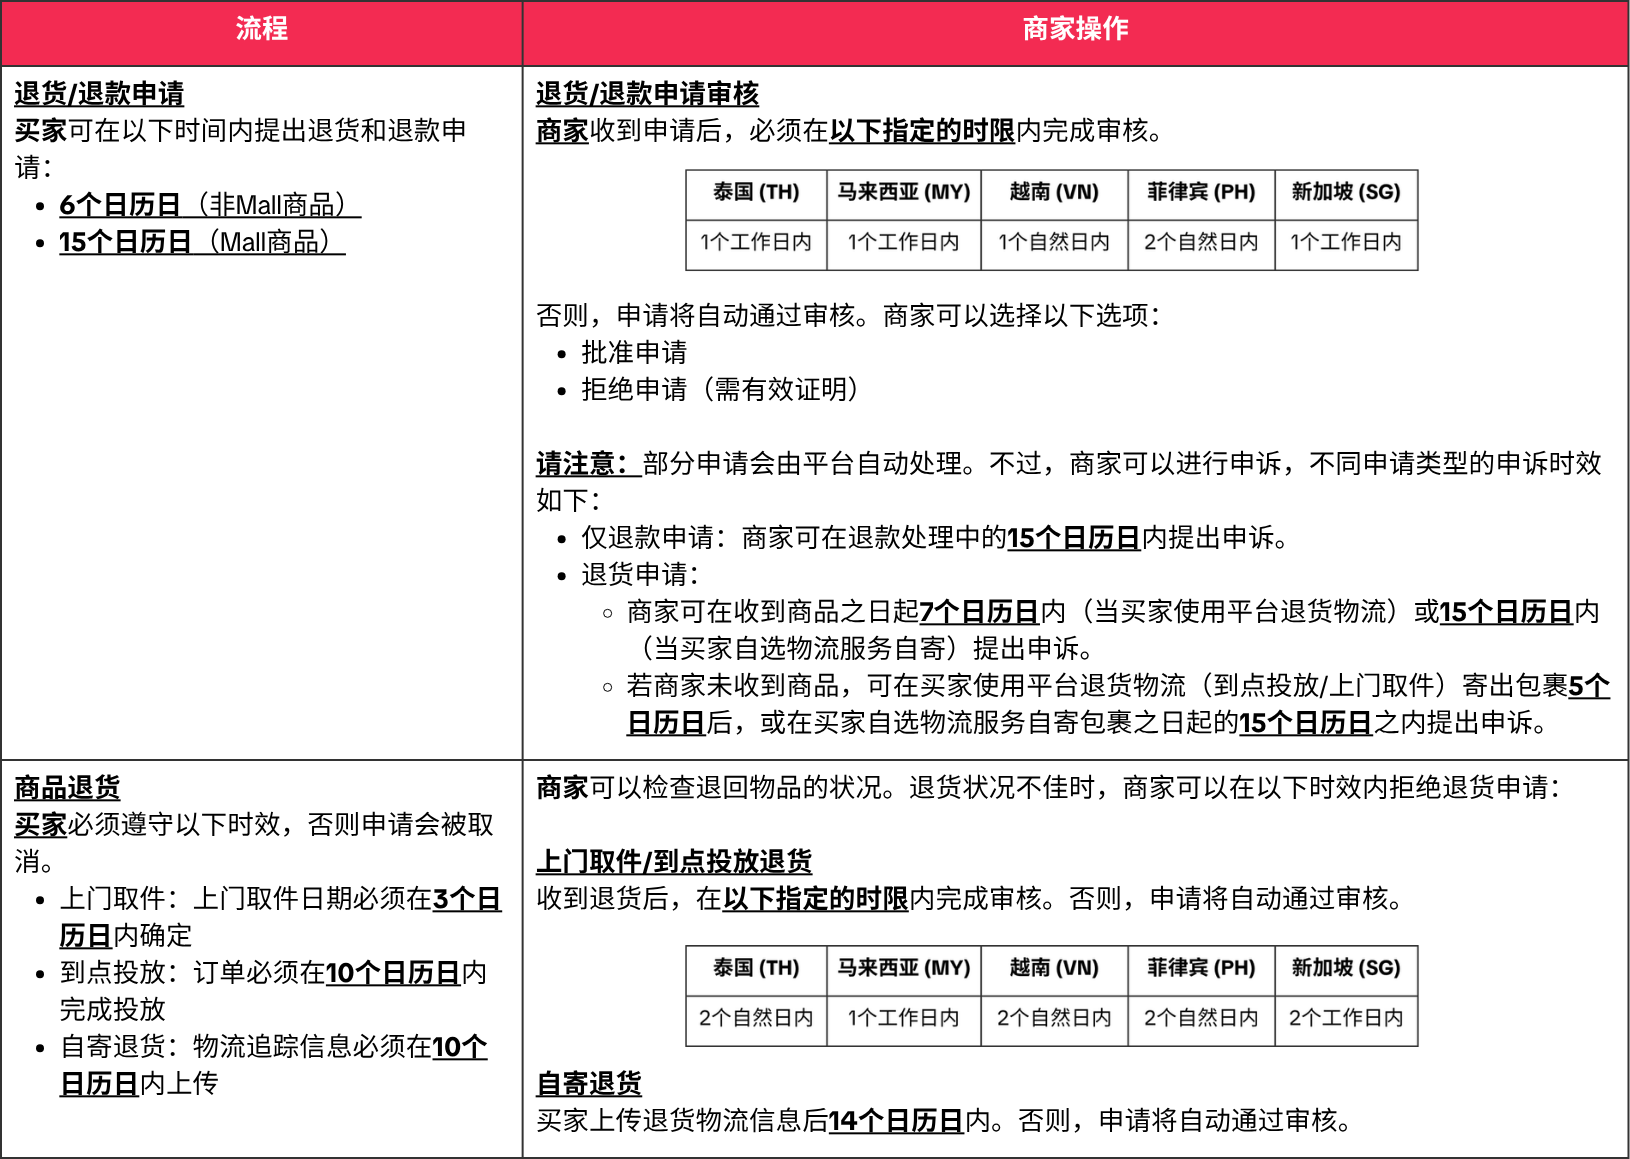This screenshot has width=1630, height=1159.
Task: Click the underlined 5个日历日 text
Action: coord(1589,686)
